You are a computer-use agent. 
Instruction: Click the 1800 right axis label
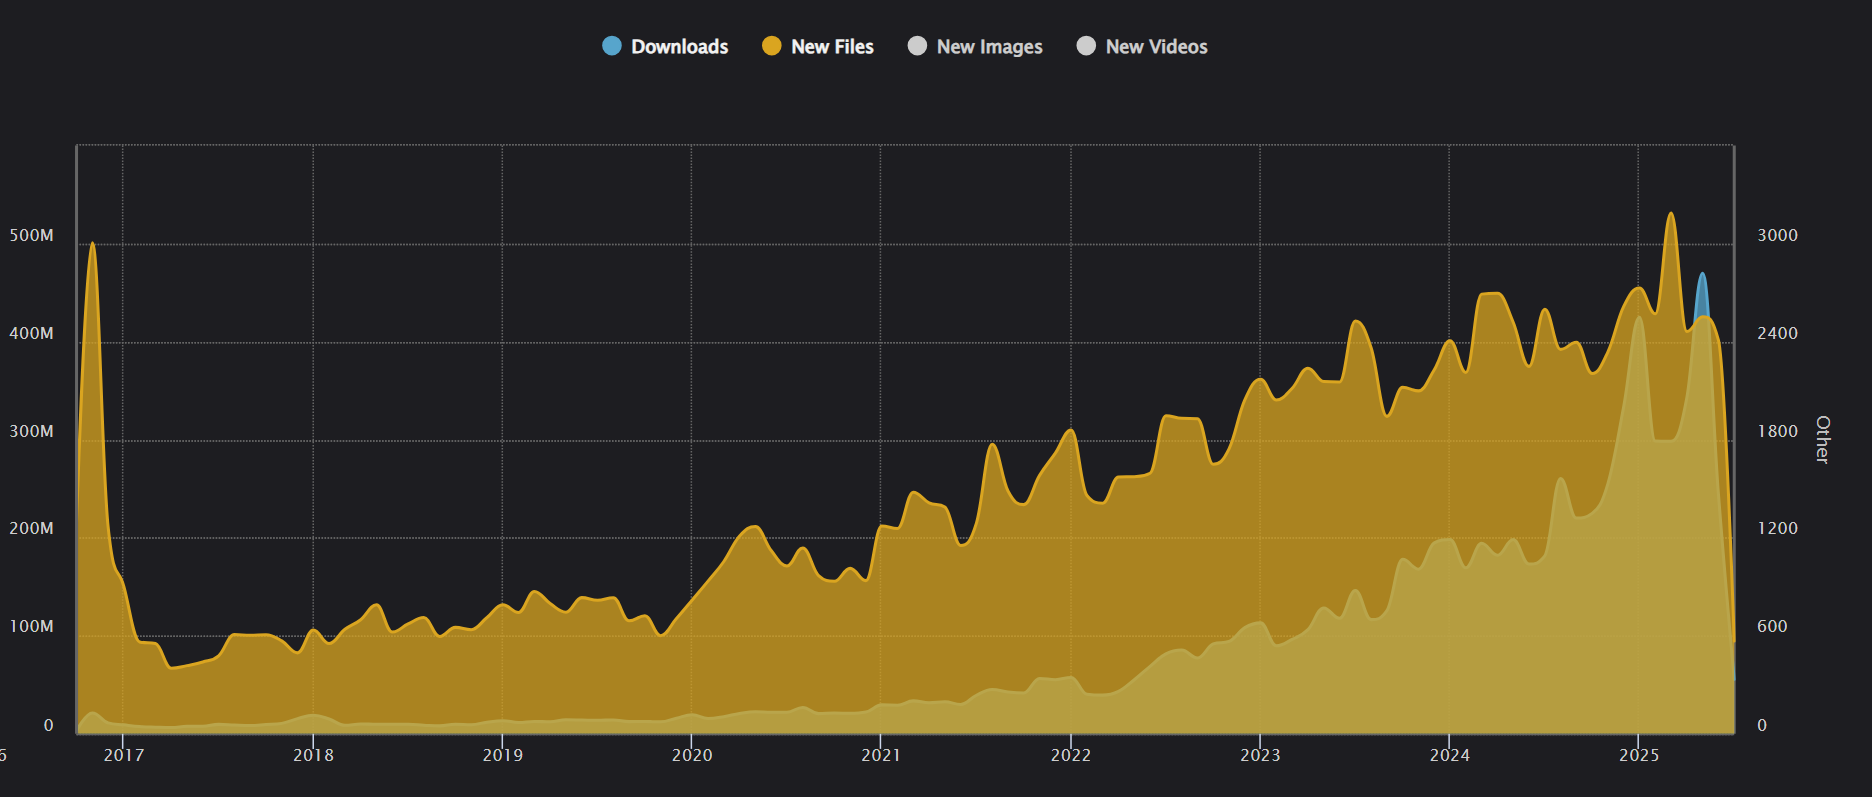pos(1777,431)
